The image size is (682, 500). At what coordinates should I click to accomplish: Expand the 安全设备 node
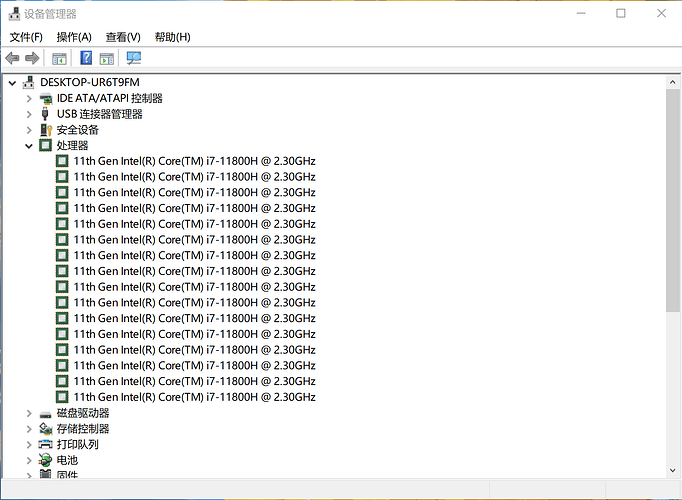(x=29, y=130)
